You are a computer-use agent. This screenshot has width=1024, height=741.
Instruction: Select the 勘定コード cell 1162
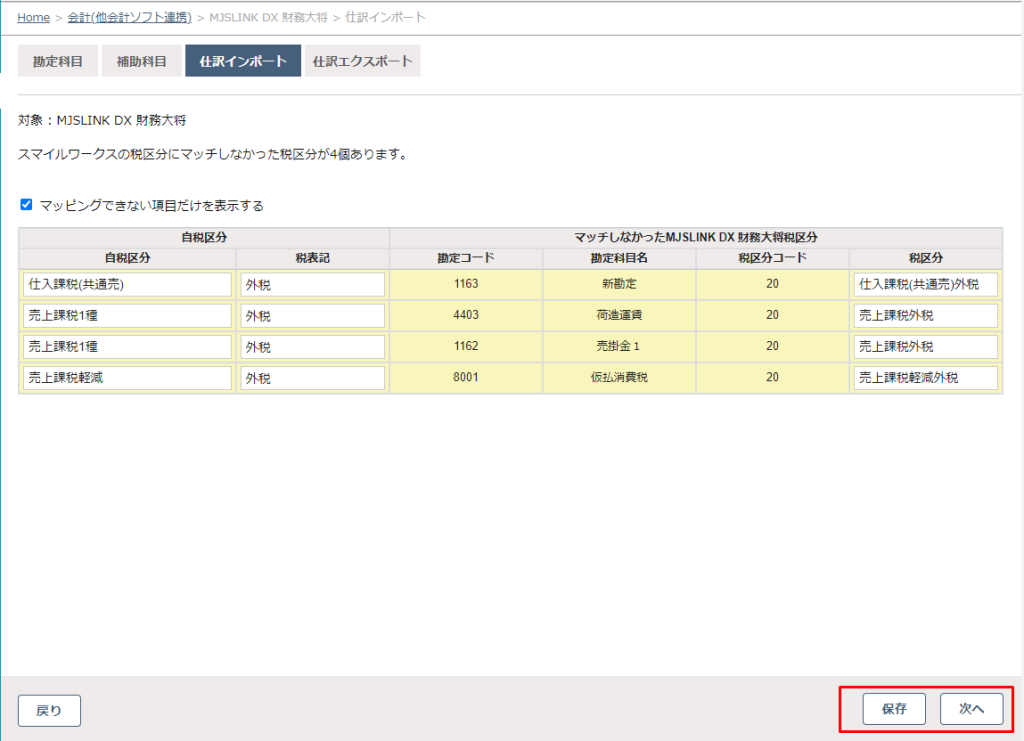(466, 346)
